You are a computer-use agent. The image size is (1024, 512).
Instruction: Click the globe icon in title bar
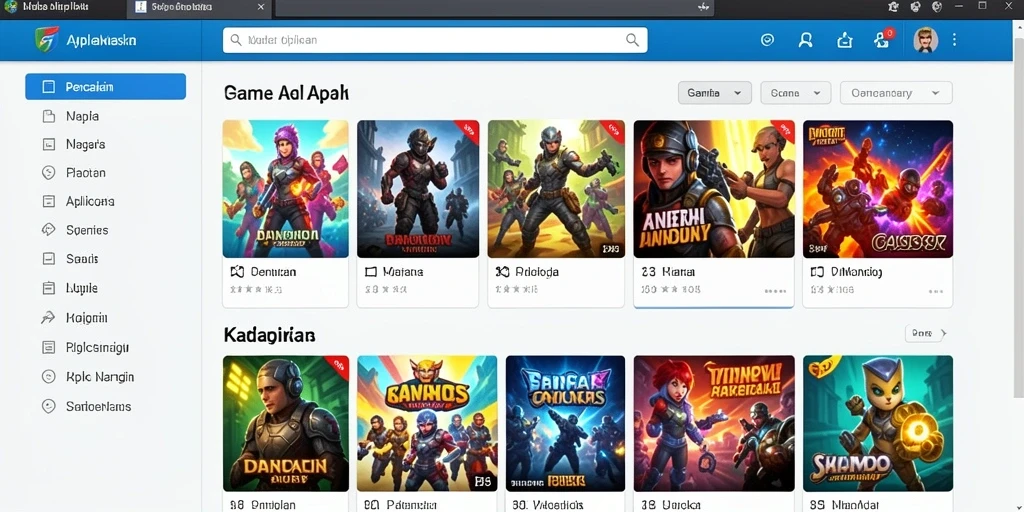(x=937, y=7)
